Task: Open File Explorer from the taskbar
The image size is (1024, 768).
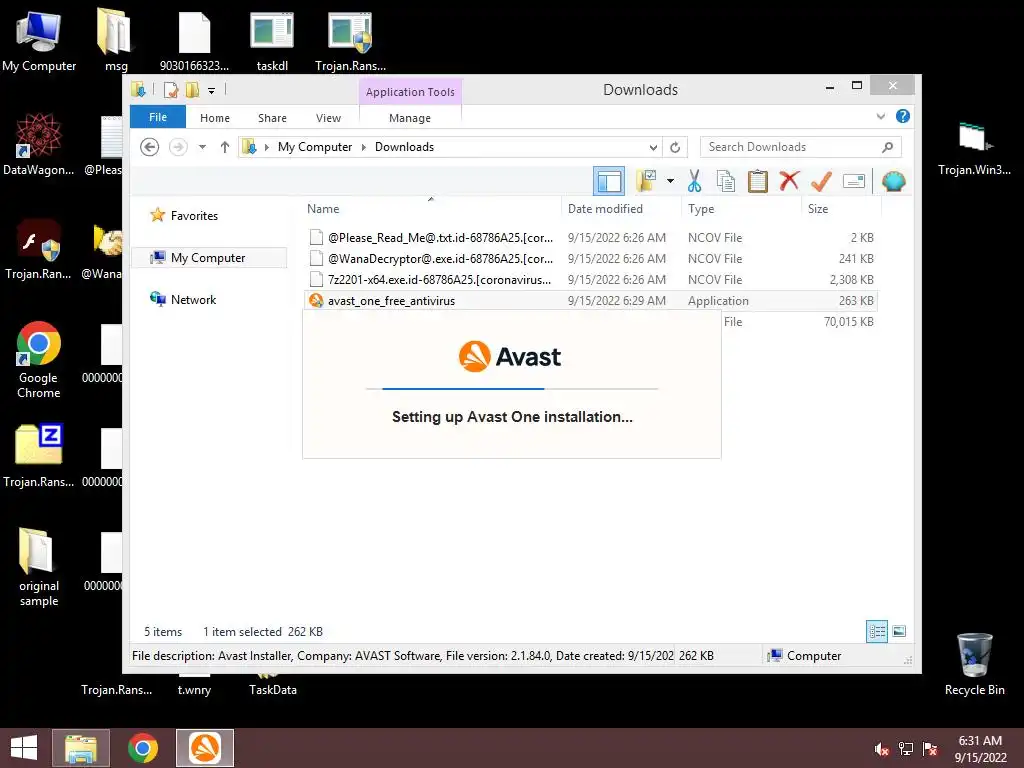Action: click(81, 748)
